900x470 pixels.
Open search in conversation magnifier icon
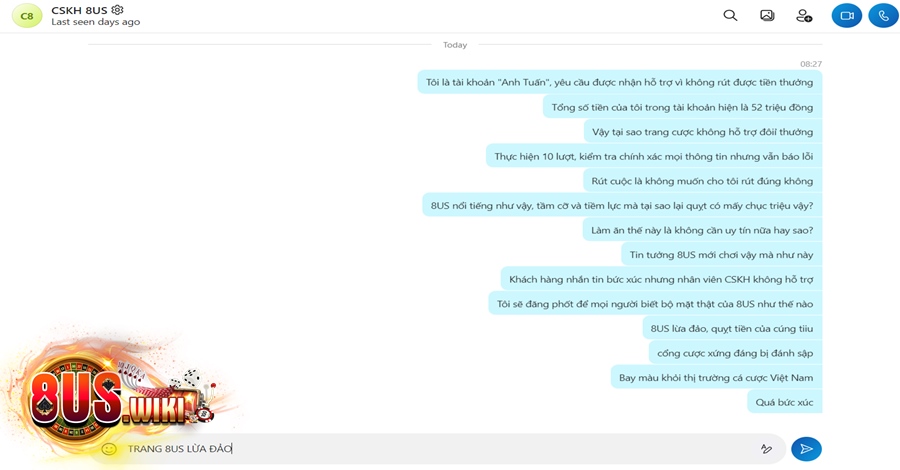[730, 15]
